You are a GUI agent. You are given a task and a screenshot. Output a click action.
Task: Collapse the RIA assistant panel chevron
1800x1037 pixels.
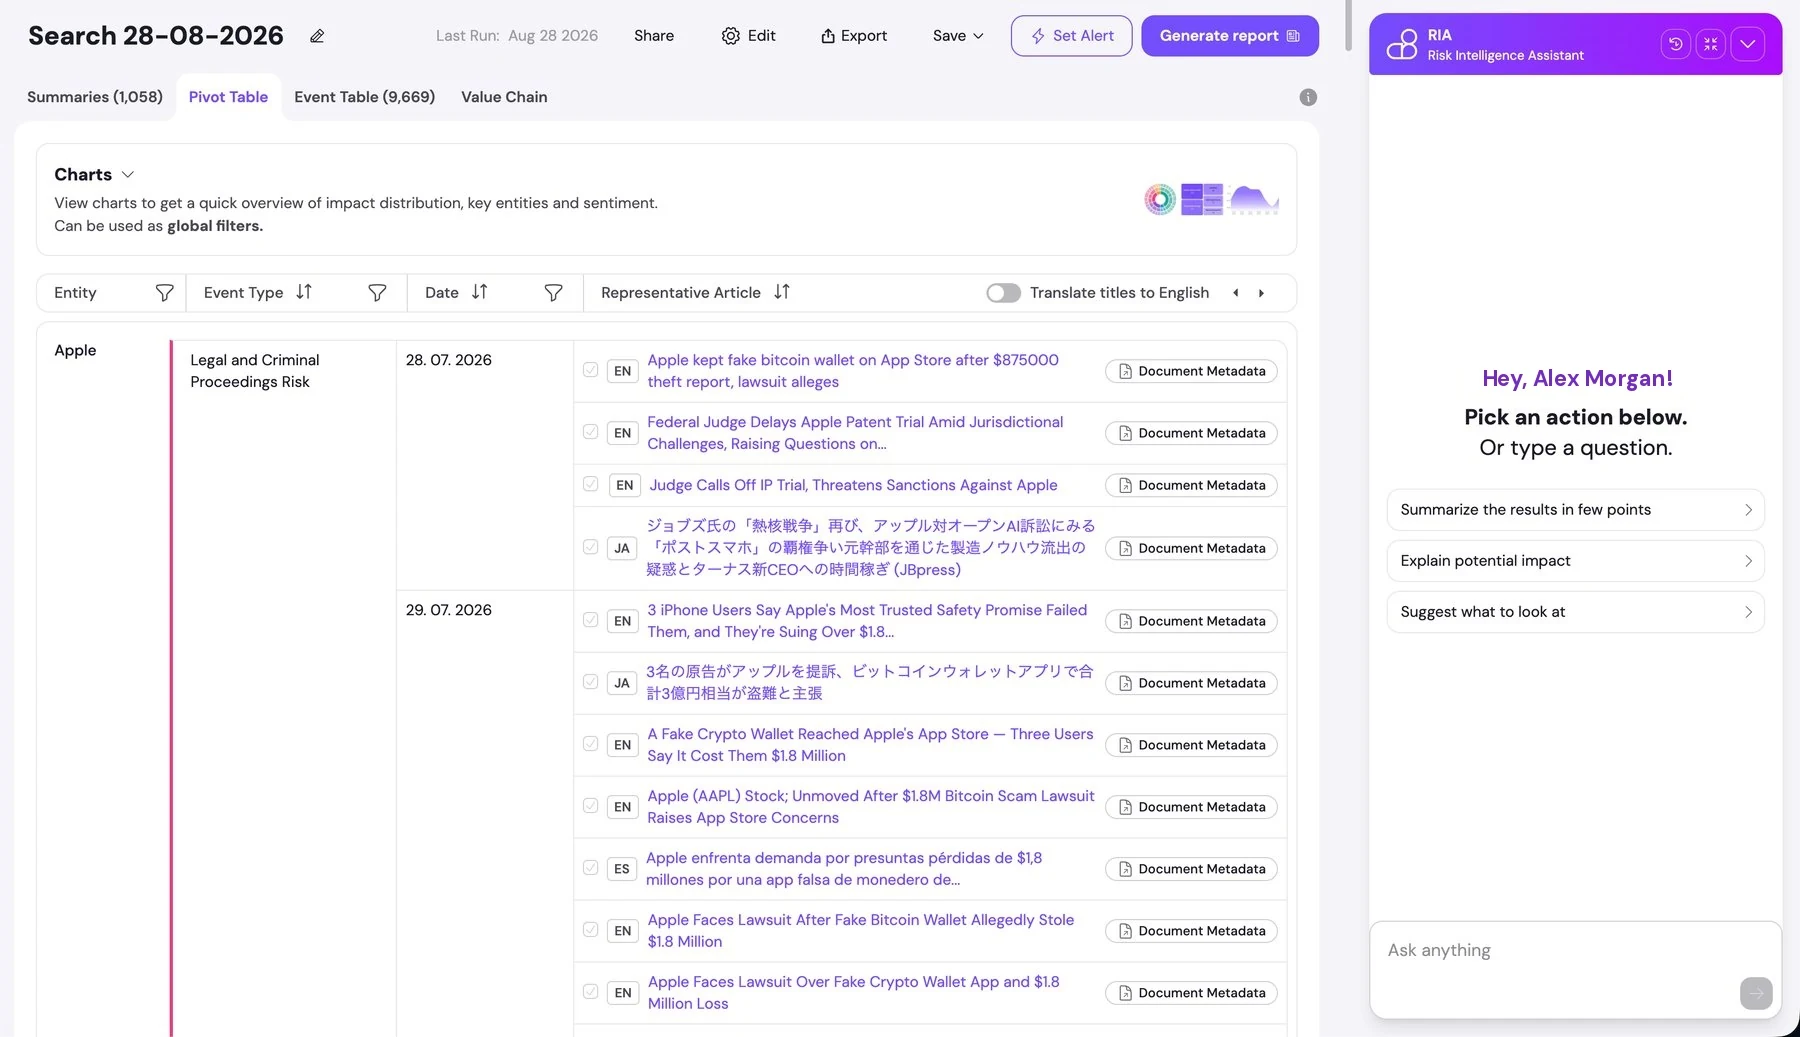[1748, 44]
